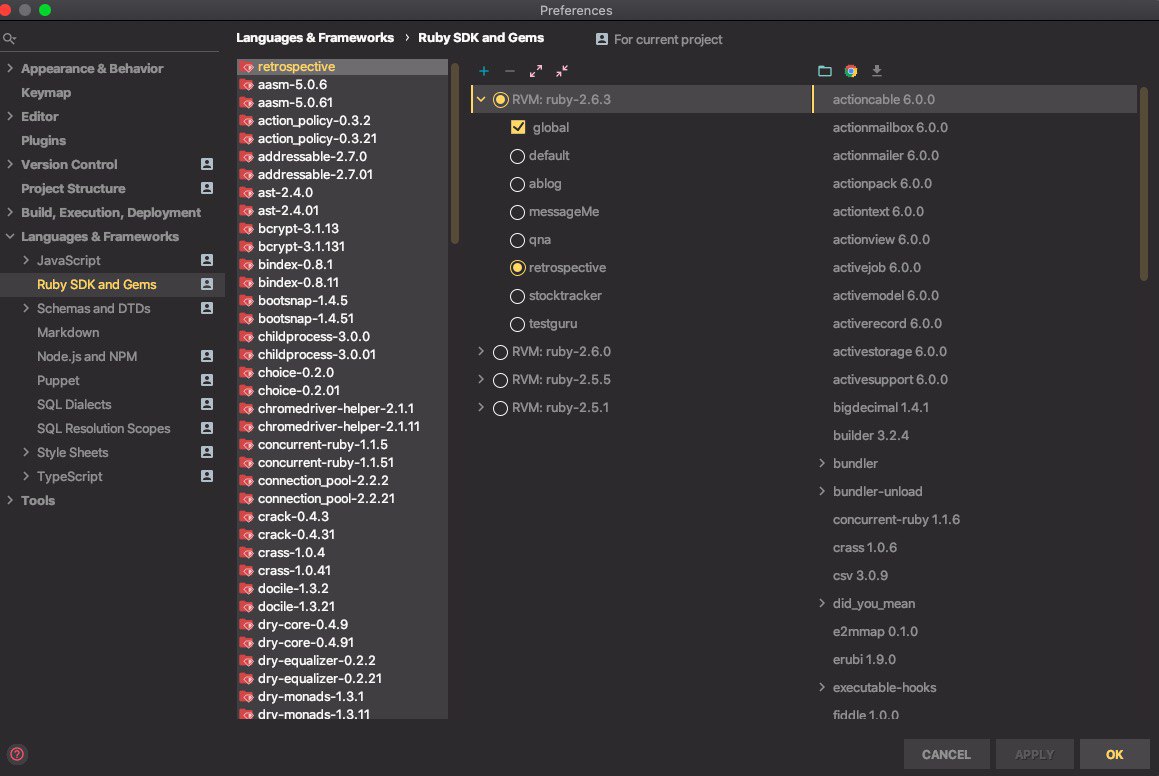Click the expand all arrows icon

[536, 71]
